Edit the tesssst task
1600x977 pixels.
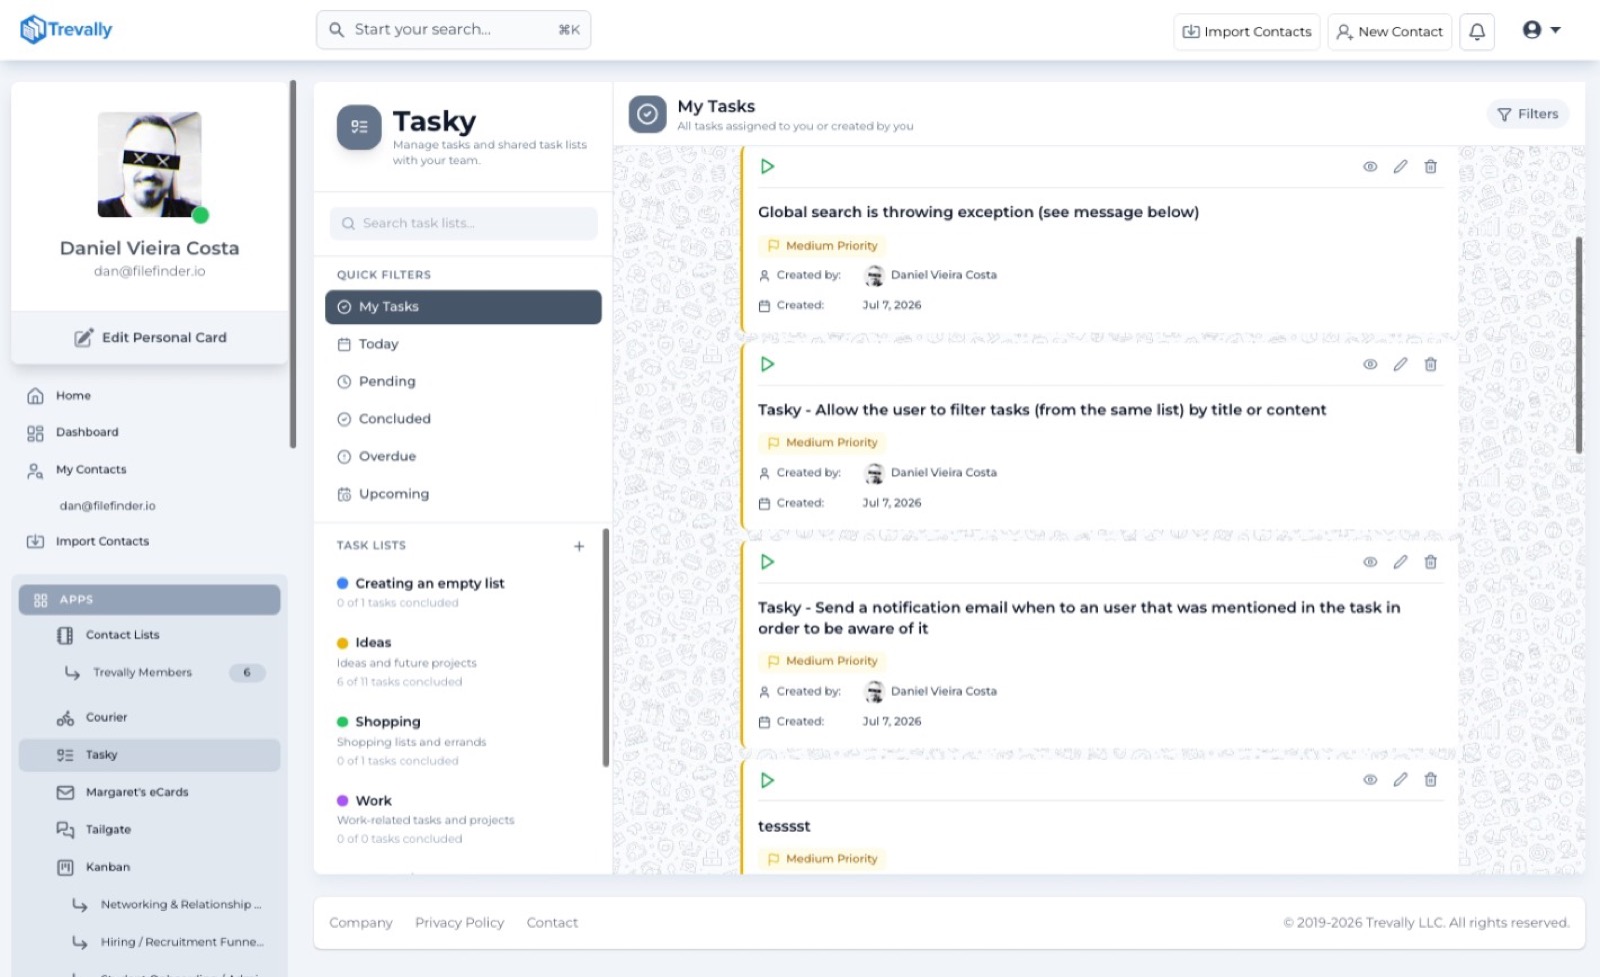(1400, 781)
